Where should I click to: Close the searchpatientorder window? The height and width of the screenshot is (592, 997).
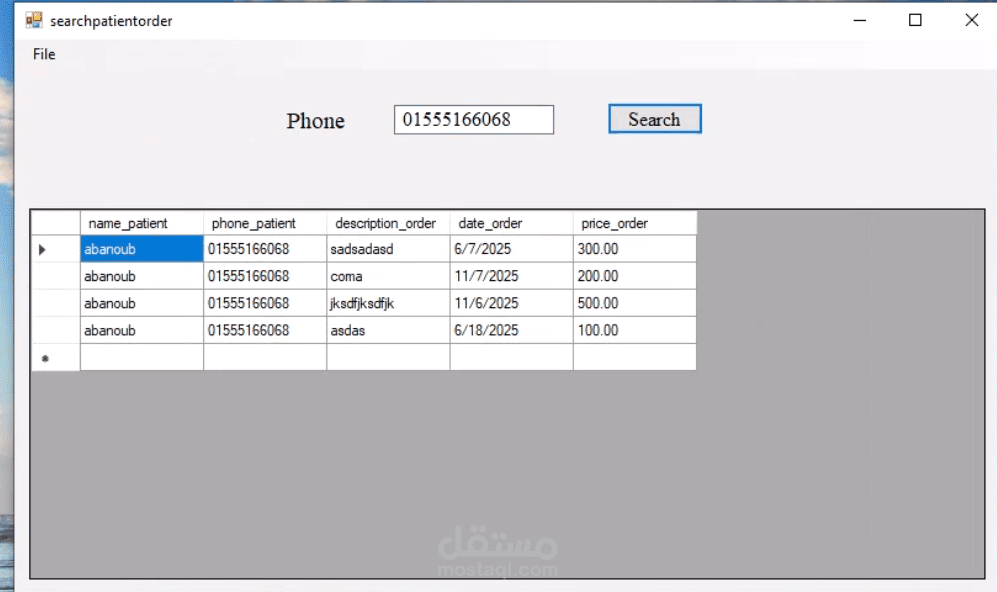[x=971, y=20]
